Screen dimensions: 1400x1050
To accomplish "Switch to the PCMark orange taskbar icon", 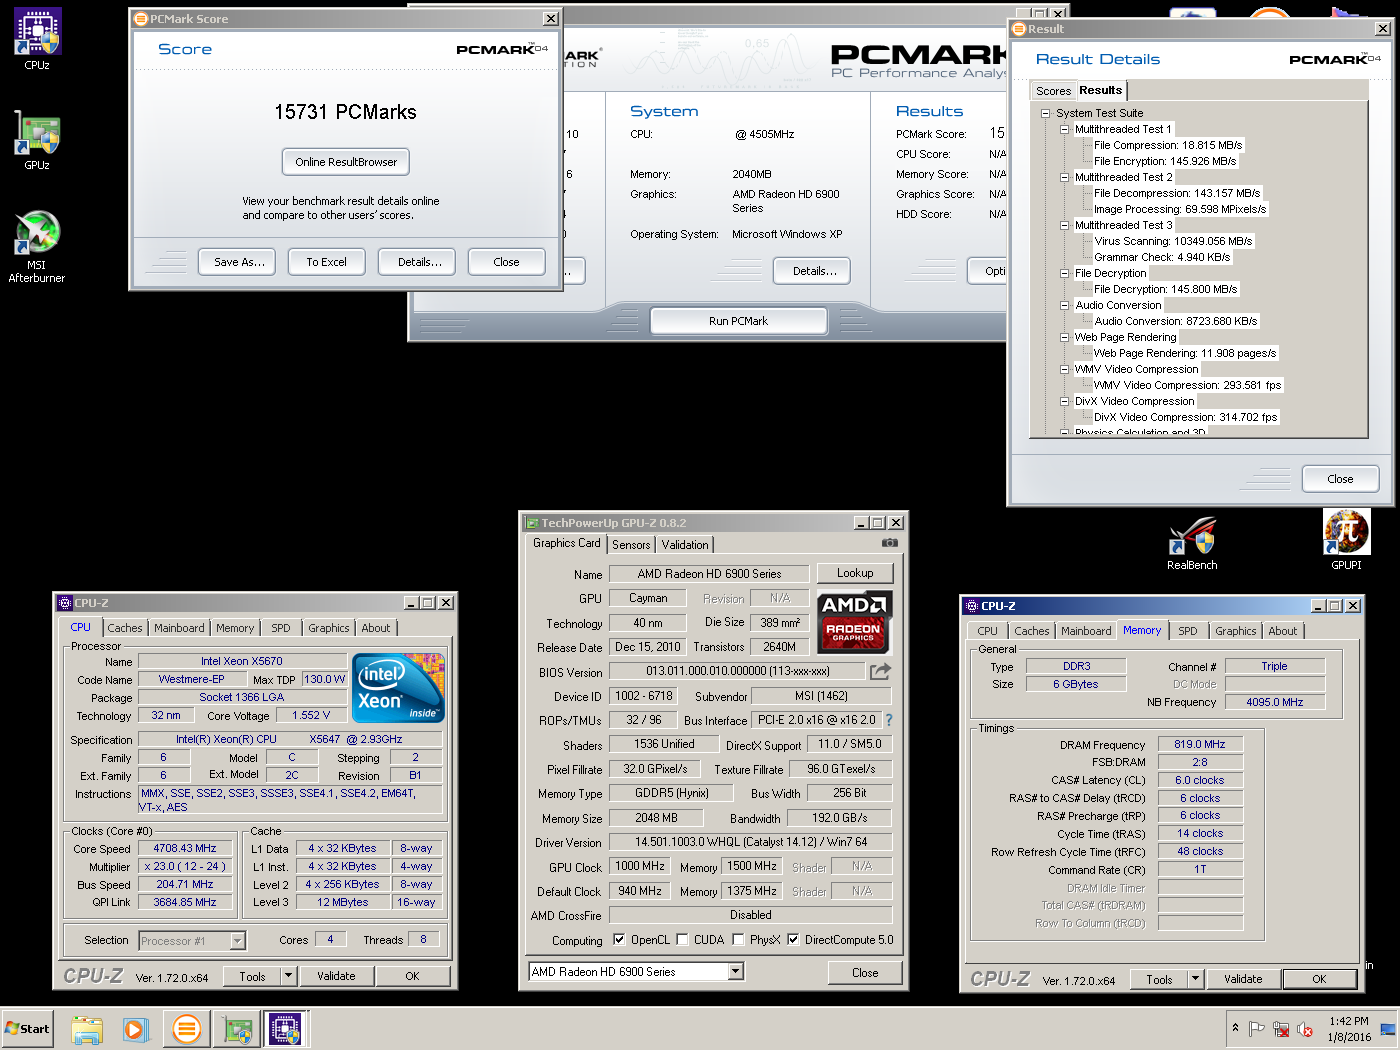I will tap(186, 1029).
